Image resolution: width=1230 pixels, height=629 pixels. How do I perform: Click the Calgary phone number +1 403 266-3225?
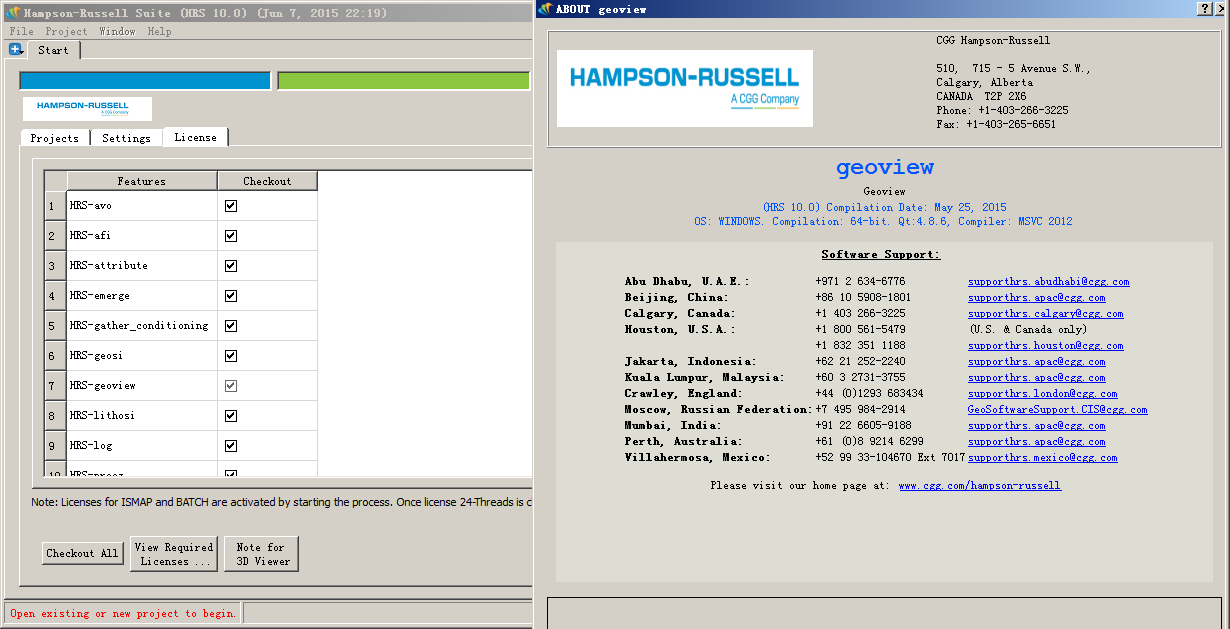(x=860, y=314)
